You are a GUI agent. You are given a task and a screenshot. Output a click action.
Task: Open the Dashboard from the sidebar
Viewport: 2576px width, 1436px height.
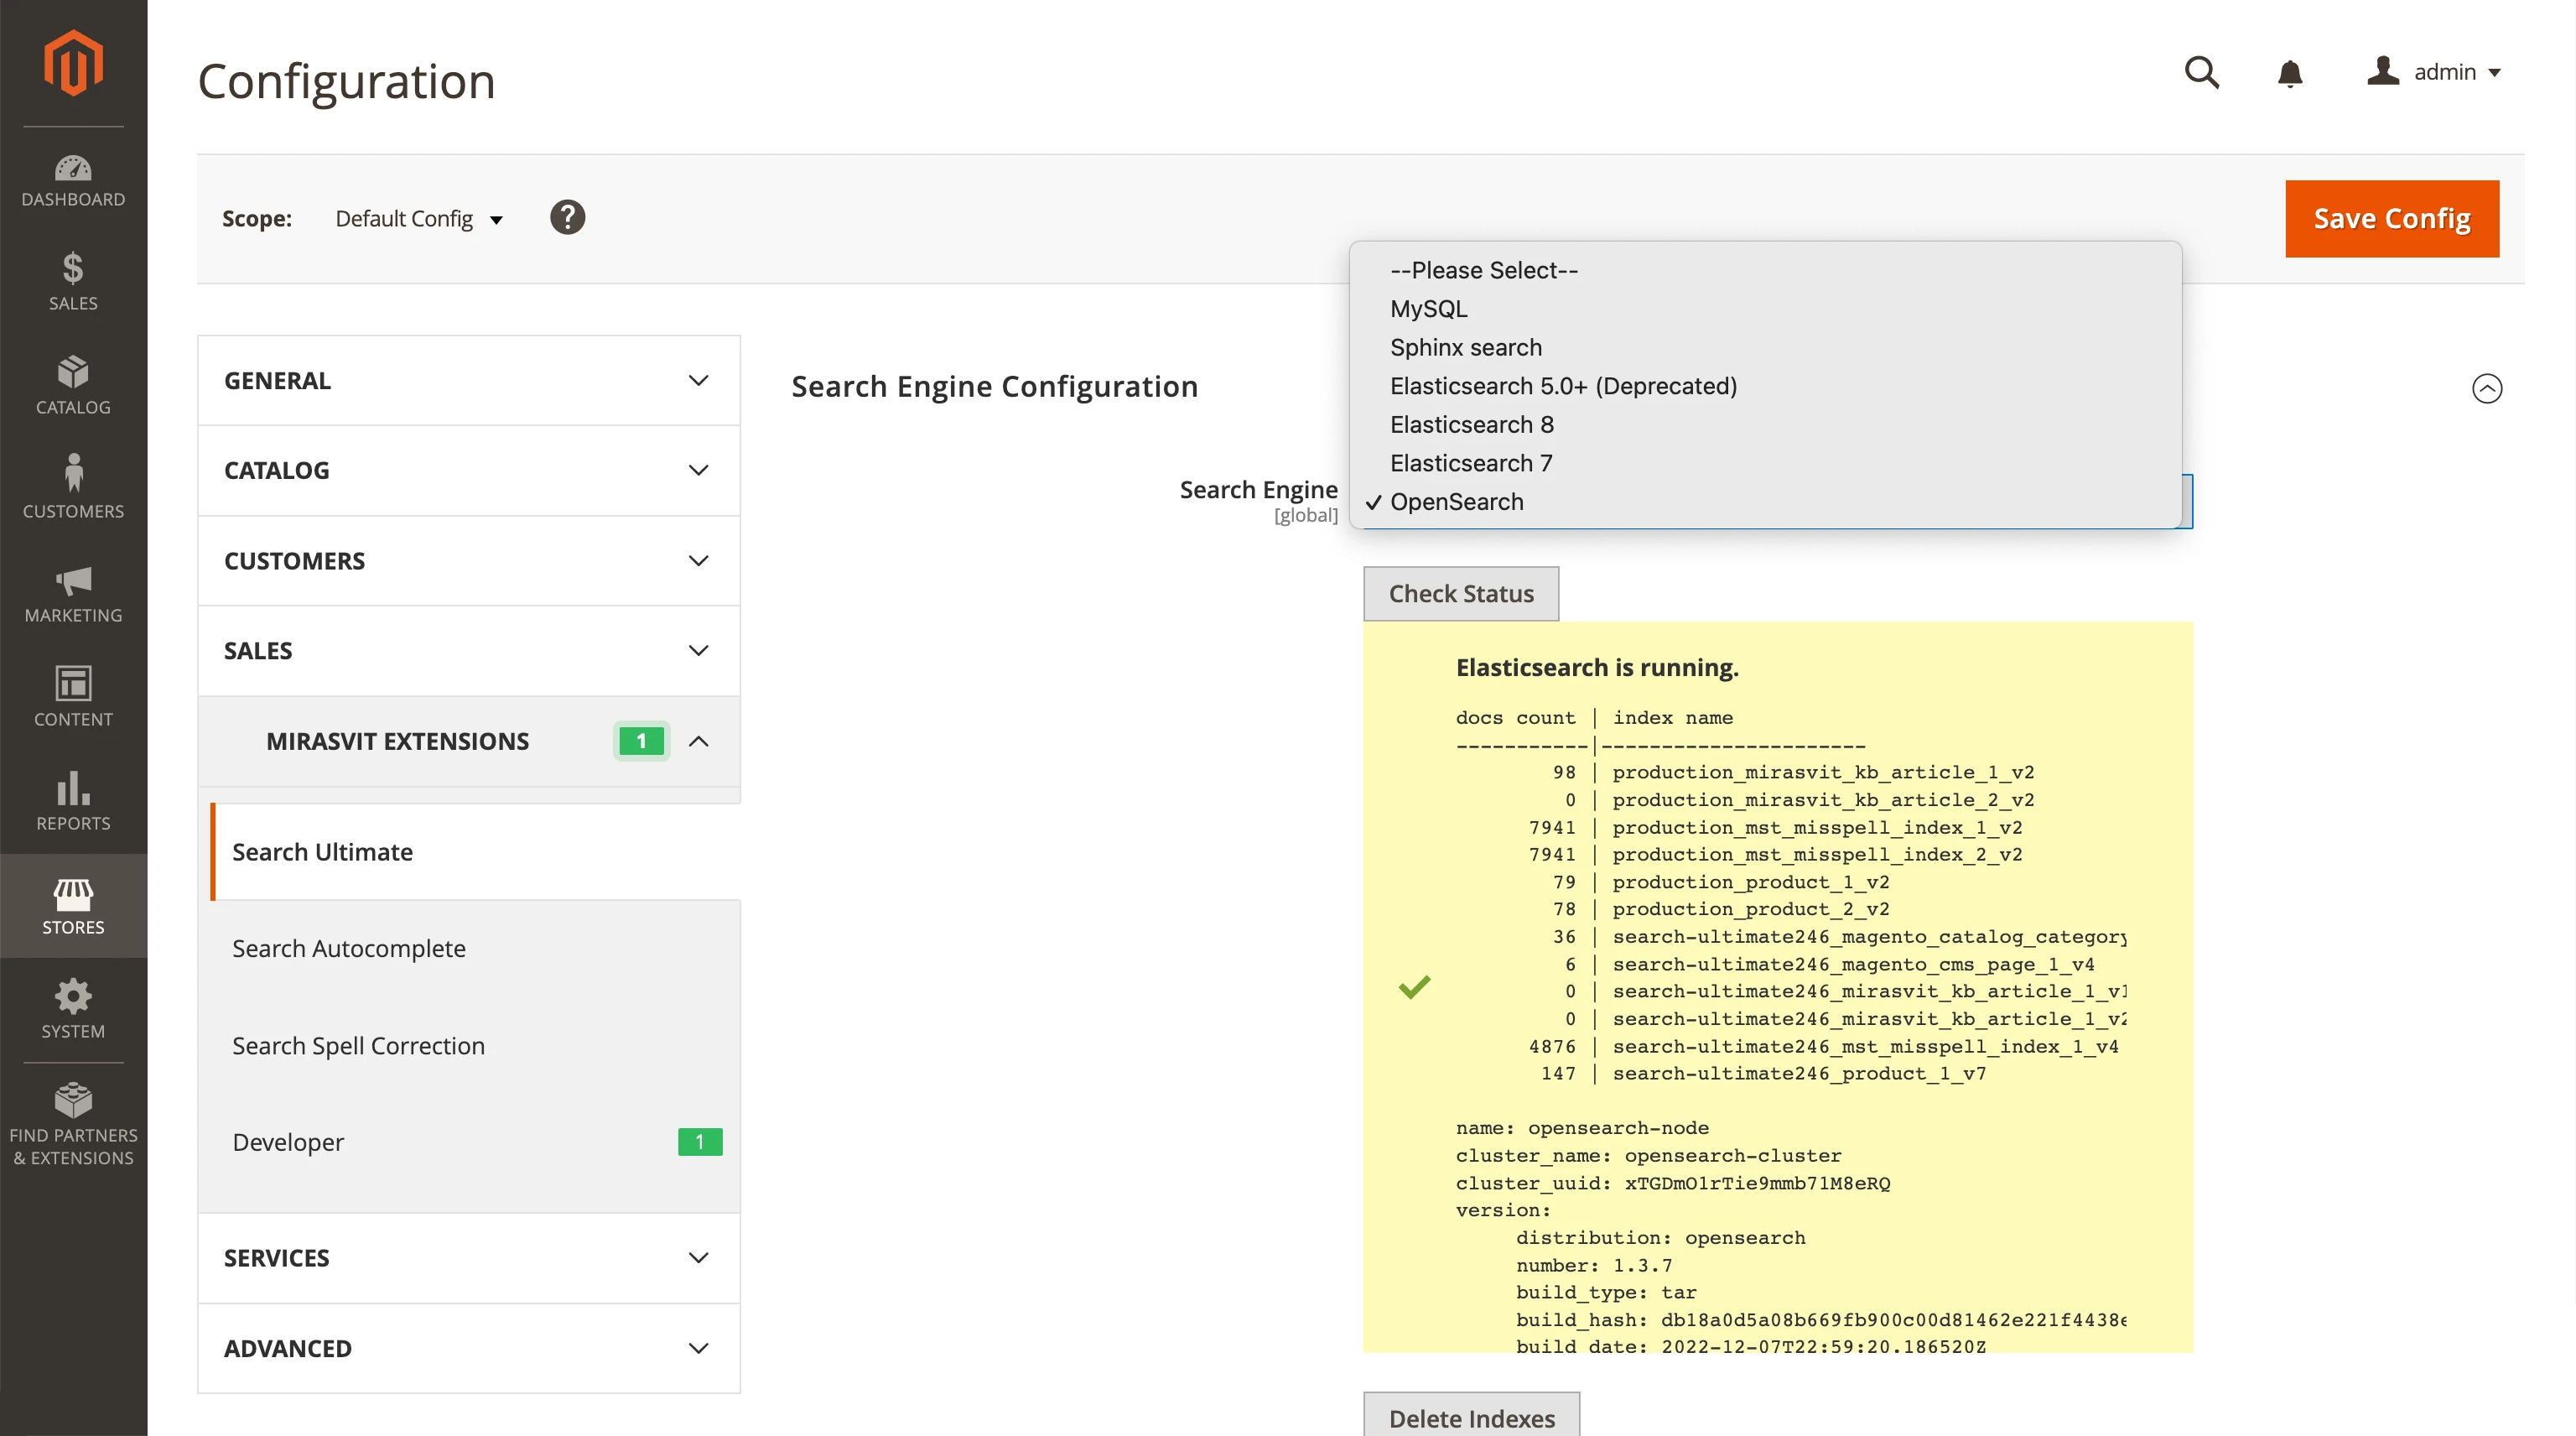(x=73, y=180)
